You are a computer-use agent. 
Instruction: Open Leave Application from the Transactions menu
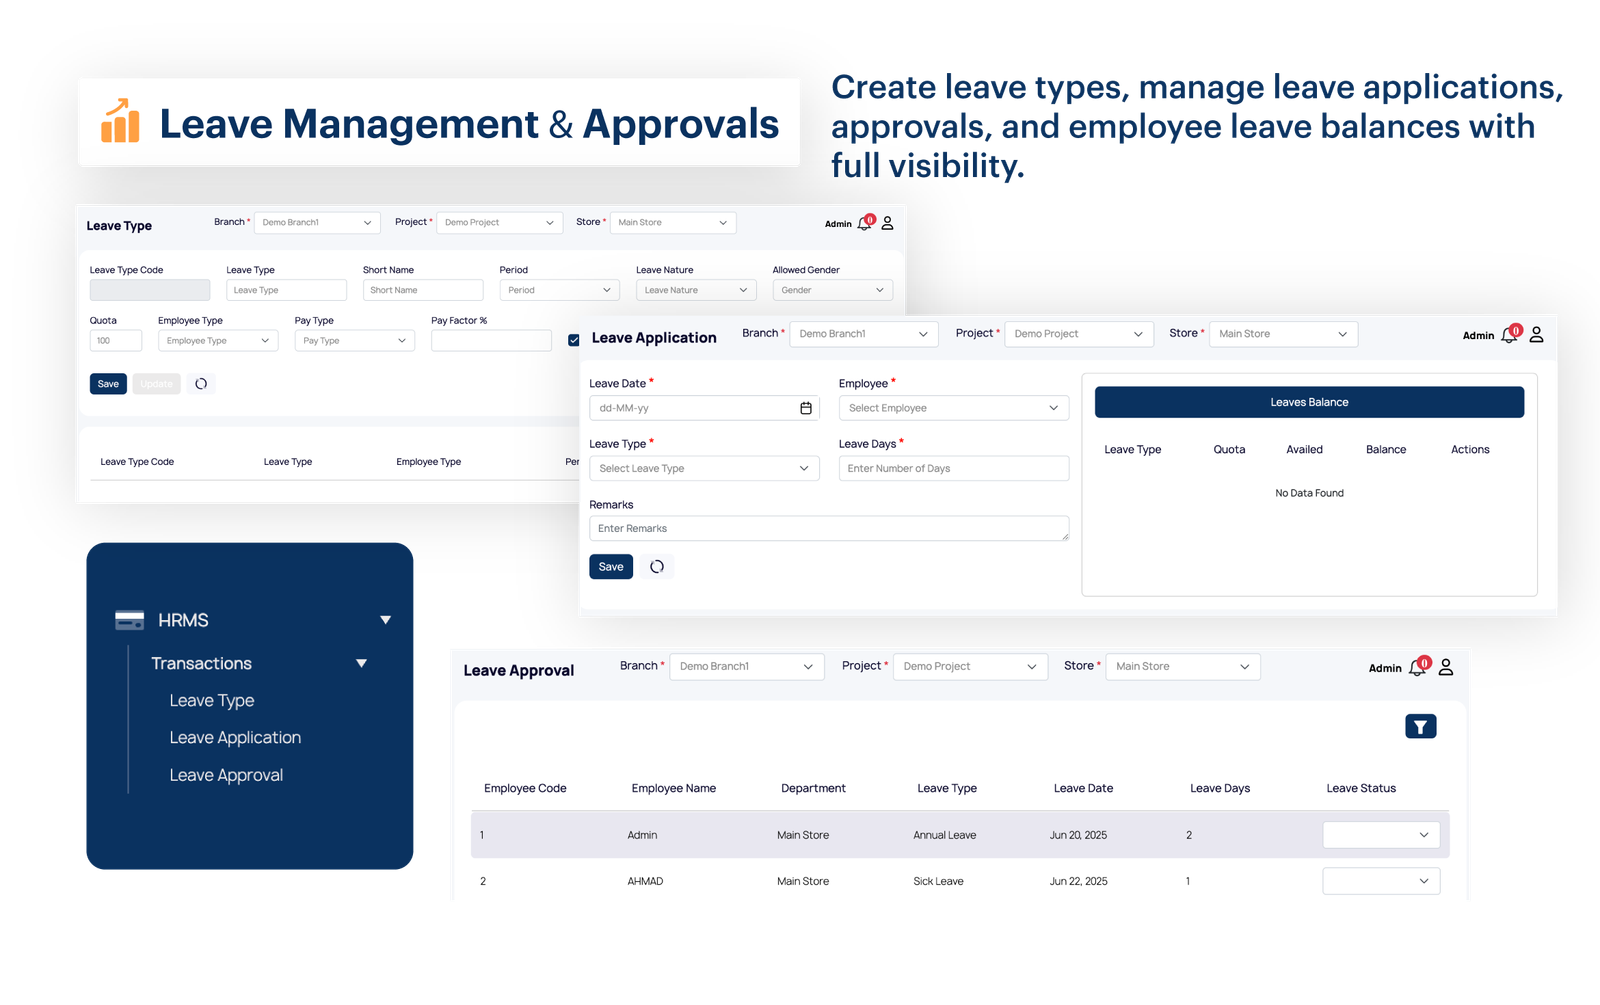tap(235, 737)
